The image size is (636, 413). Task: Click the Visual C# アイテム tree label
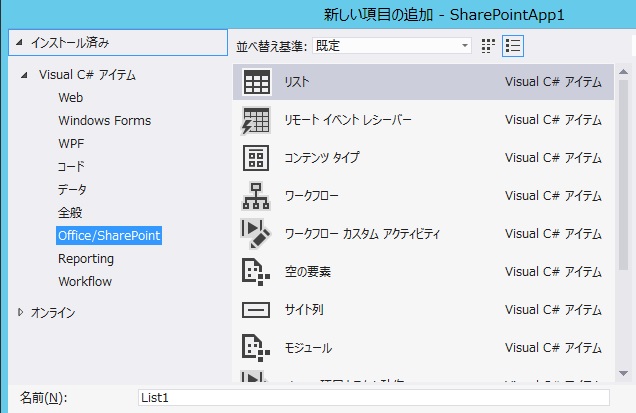pos(87,75)
